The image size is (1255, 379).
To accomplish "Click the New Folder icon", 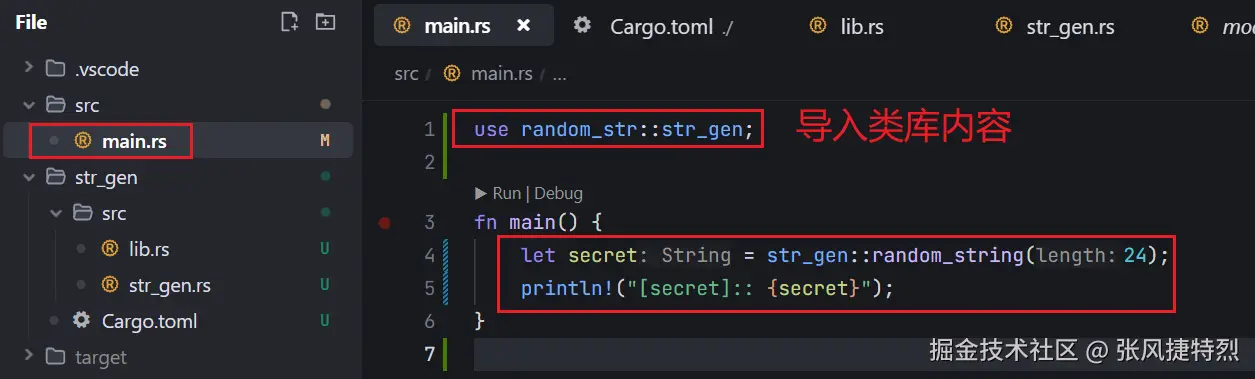I will click(x=325, y=22).
